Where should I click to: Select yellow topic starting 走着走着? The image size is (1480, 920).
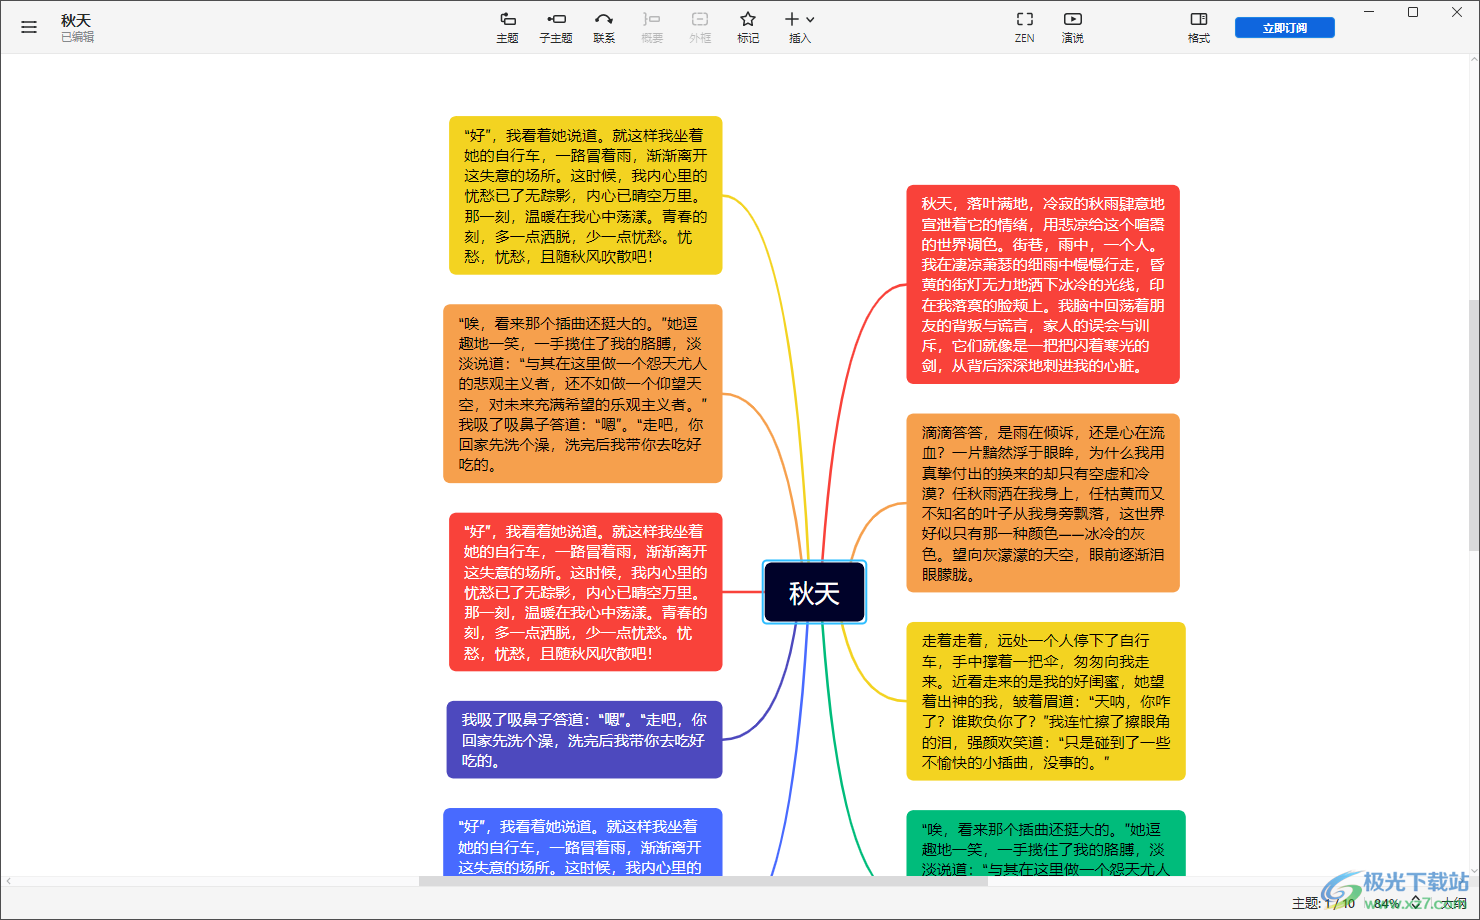click(1046, 701)
